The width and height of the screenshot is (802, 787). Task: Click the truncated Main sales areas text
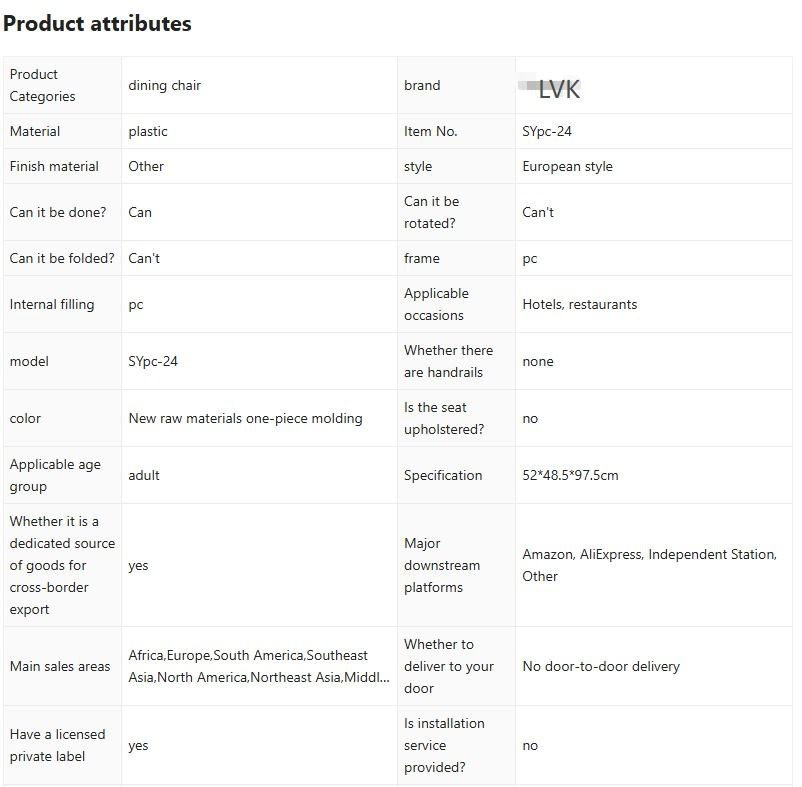[259, 666]
